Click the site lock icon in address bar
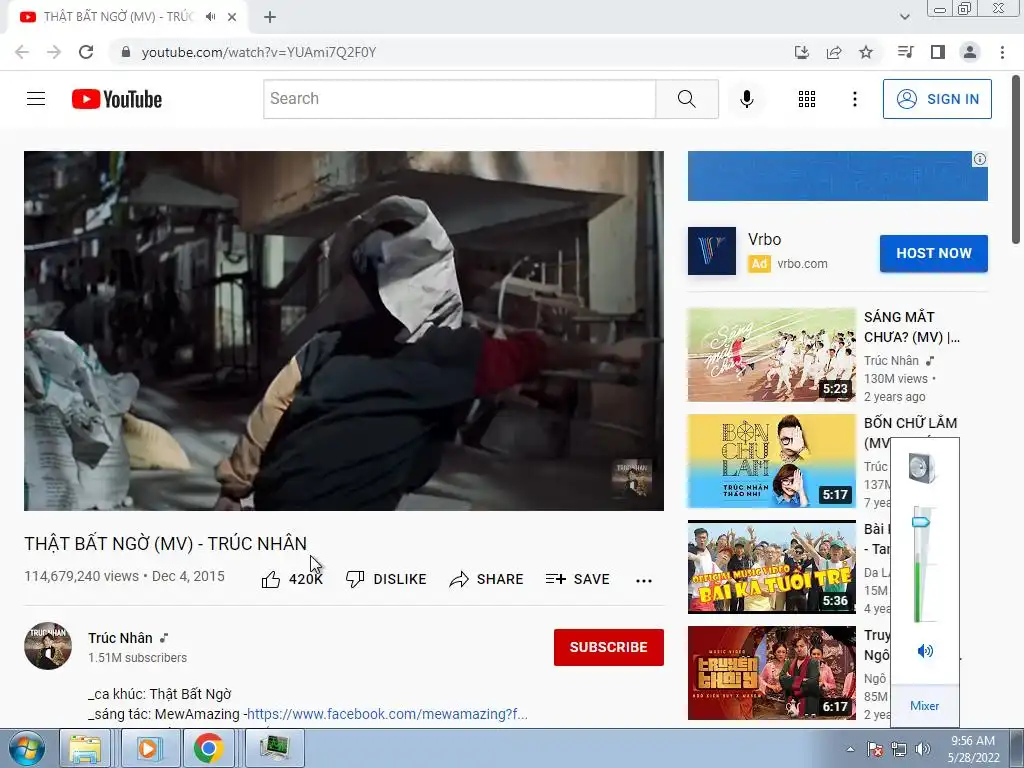Viewport: 1024px width, 768px height. click(126, 52)
